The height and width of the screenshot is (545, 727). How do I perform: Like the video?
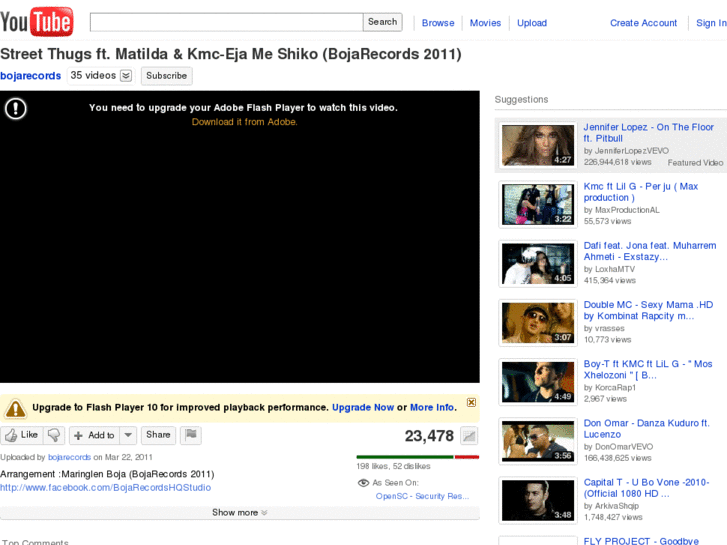click(x=22, y=435)
